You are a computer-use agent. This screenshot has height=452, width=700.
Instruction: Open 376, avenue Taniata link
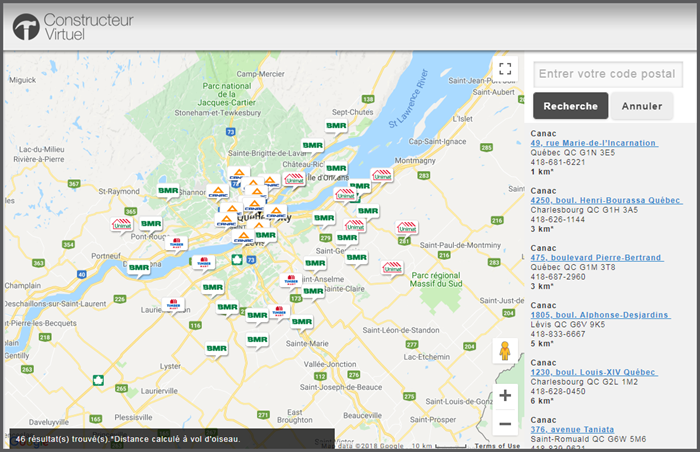tap(572, 429)
